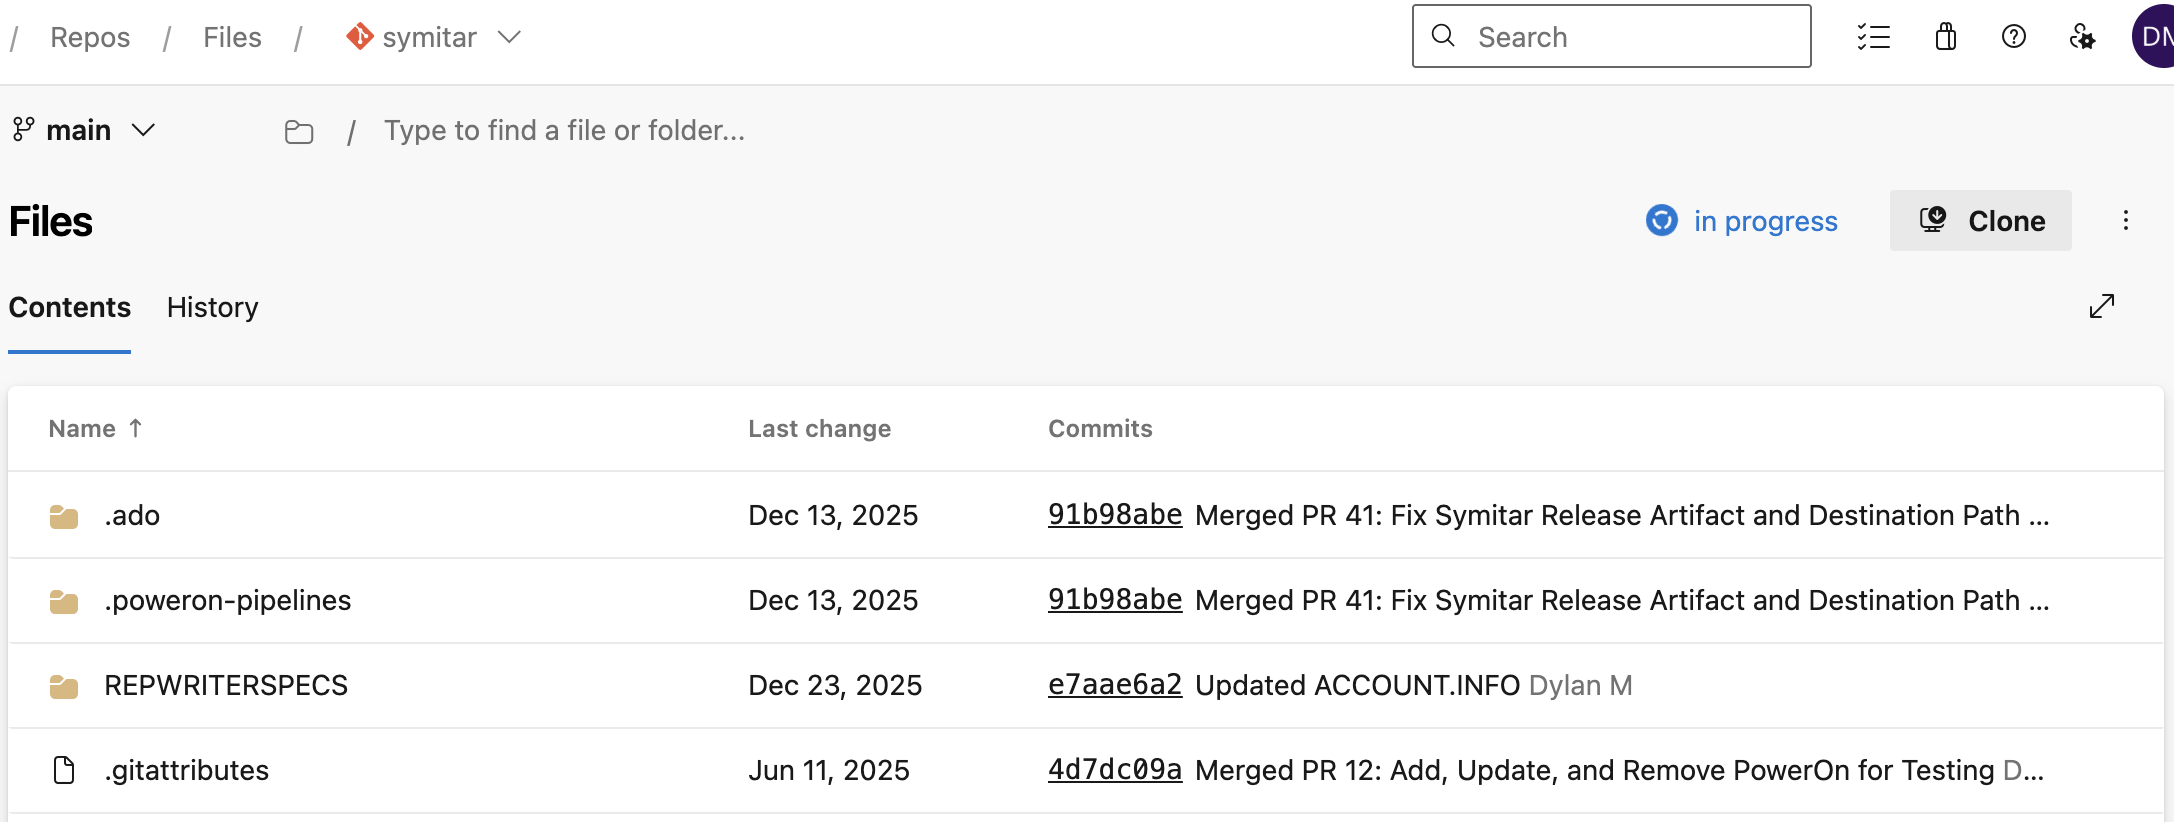Click 'Dec 23, 2025' date in REPWRITERSPECS row
This screenshot has width=2174, height=822.
(x=835, y=685)
